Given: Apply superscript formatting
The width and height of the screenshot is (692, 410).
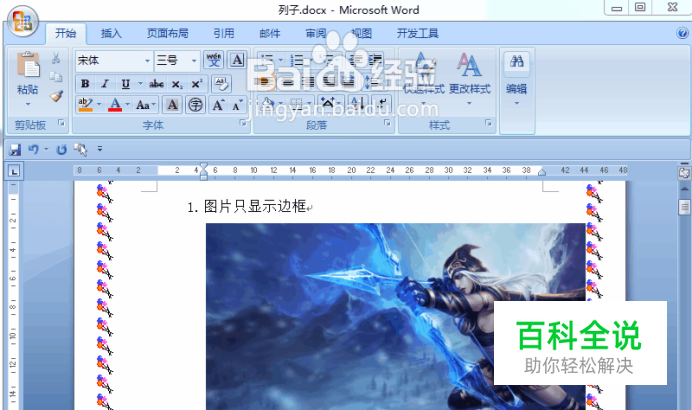Looking at the screenshot, I should click(196, 83).
